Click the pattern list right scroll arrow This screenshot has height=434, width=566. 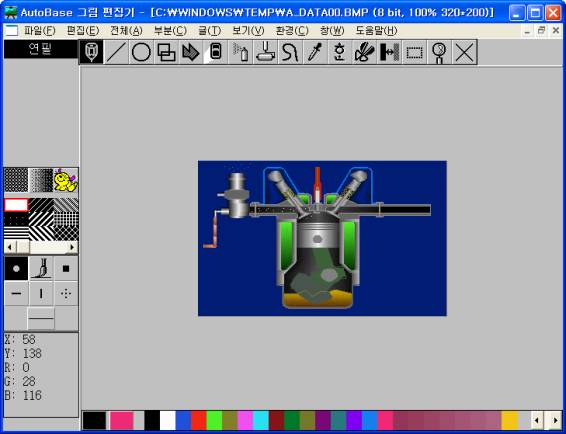(72, 247)
